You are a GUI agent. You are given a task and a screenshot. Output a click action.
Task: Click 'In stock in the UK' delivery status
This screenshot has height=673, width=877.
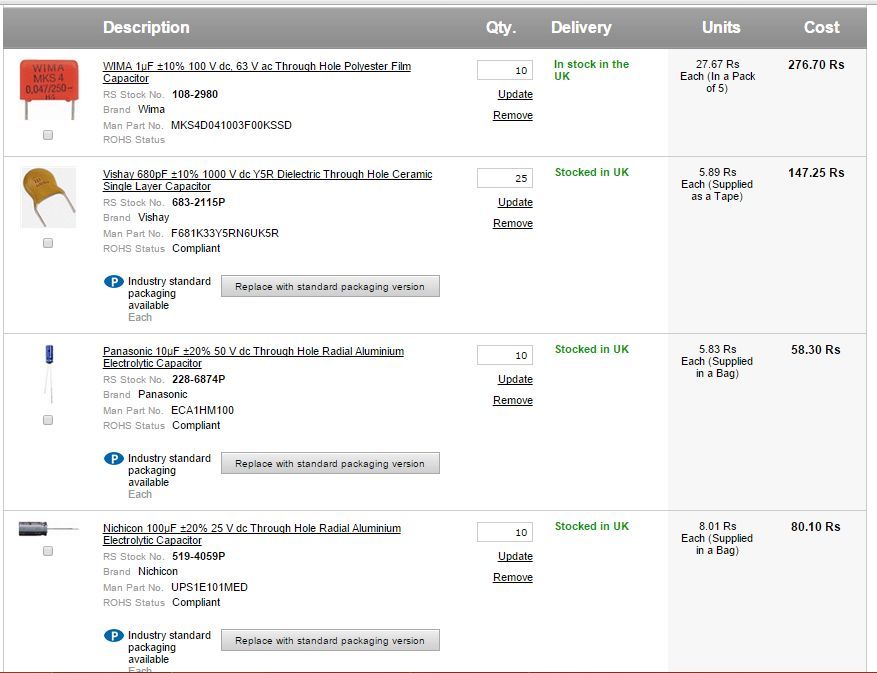click(x=591, y=70)
